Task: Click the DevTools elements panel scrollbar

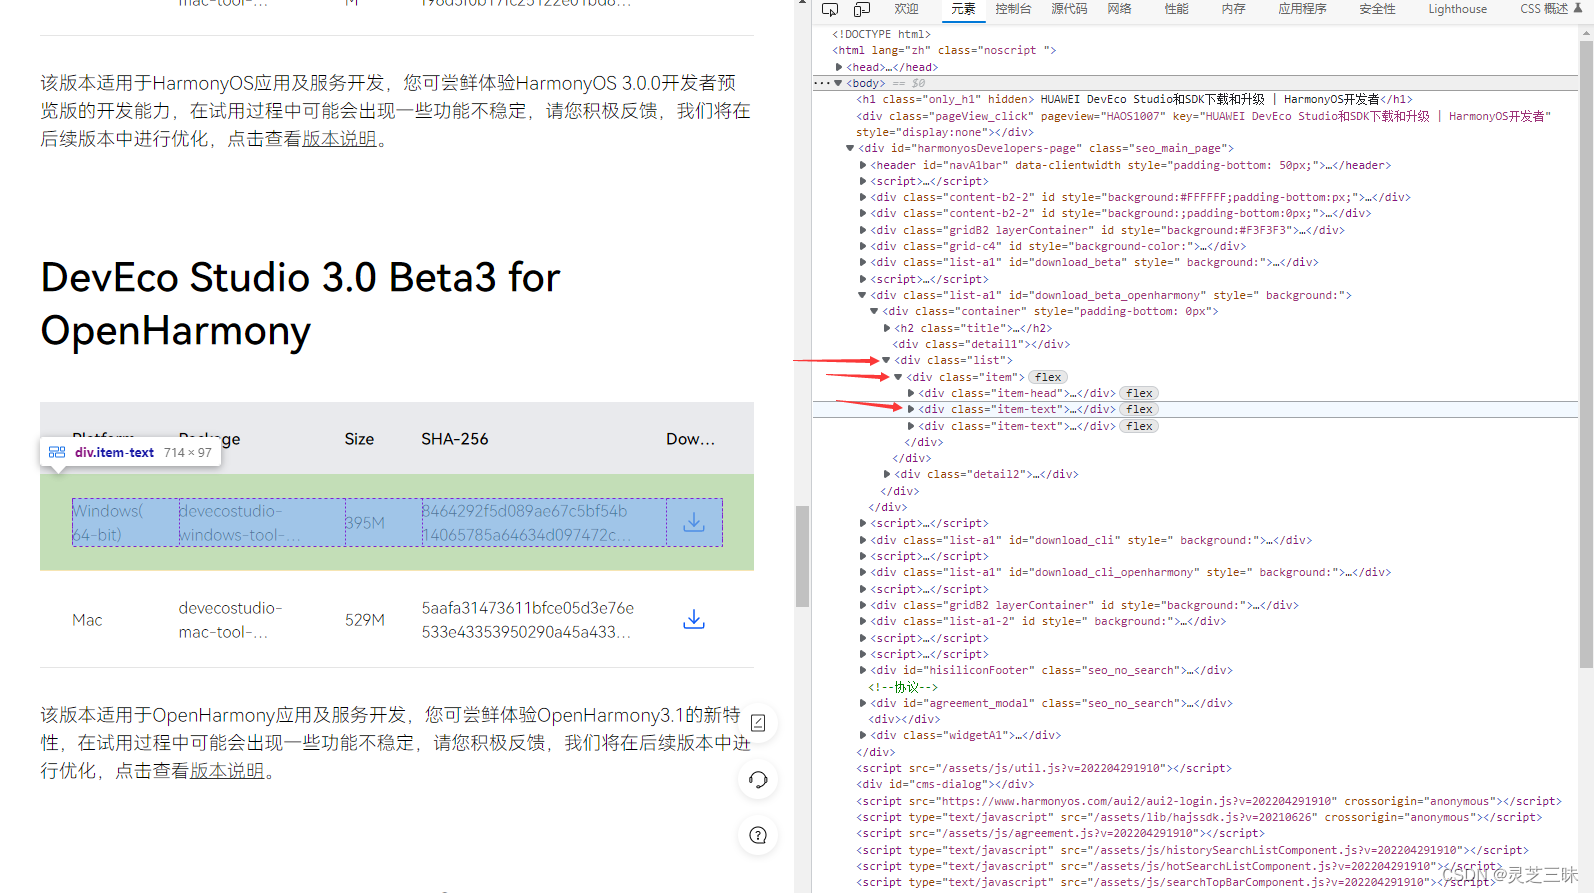Action: (1586, 354)
